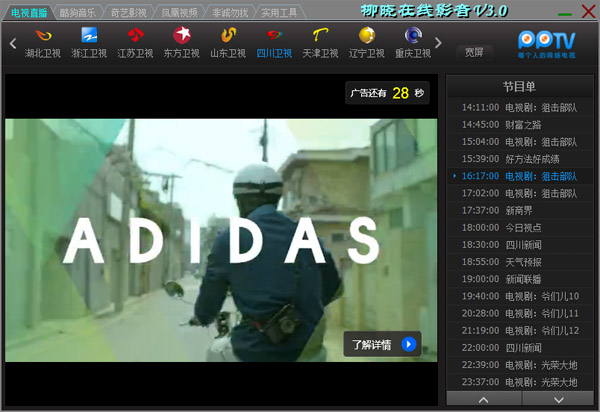Screen dimensions: 600x412
Task: Click the 节目单 program list header
Action: [x=520, y=87]
